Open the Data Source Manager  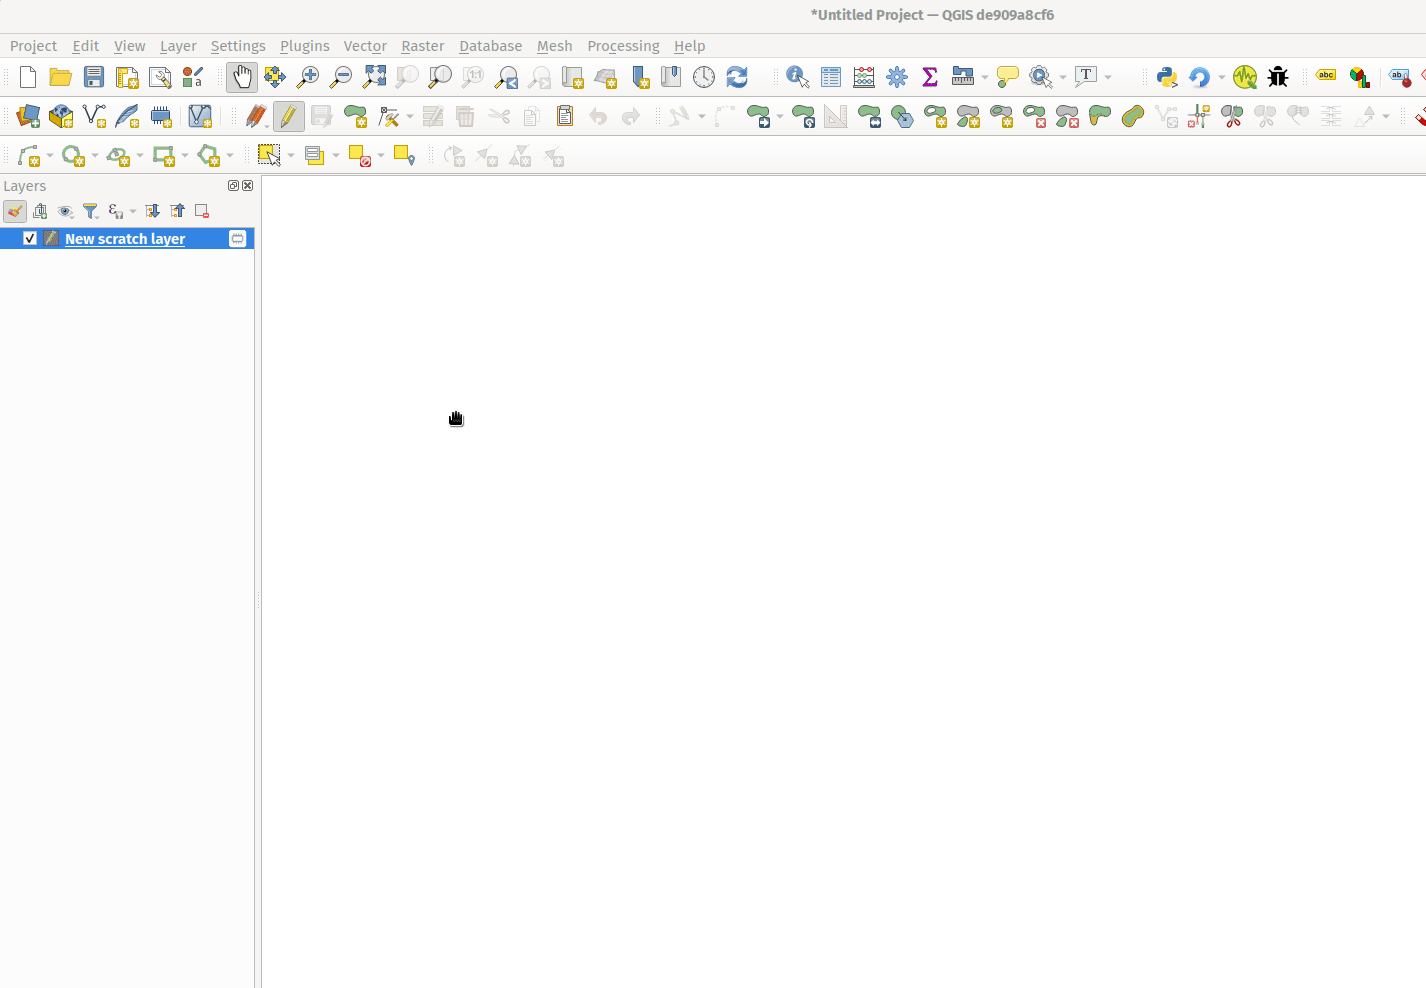pyautogui.click(x=28, y=116)
